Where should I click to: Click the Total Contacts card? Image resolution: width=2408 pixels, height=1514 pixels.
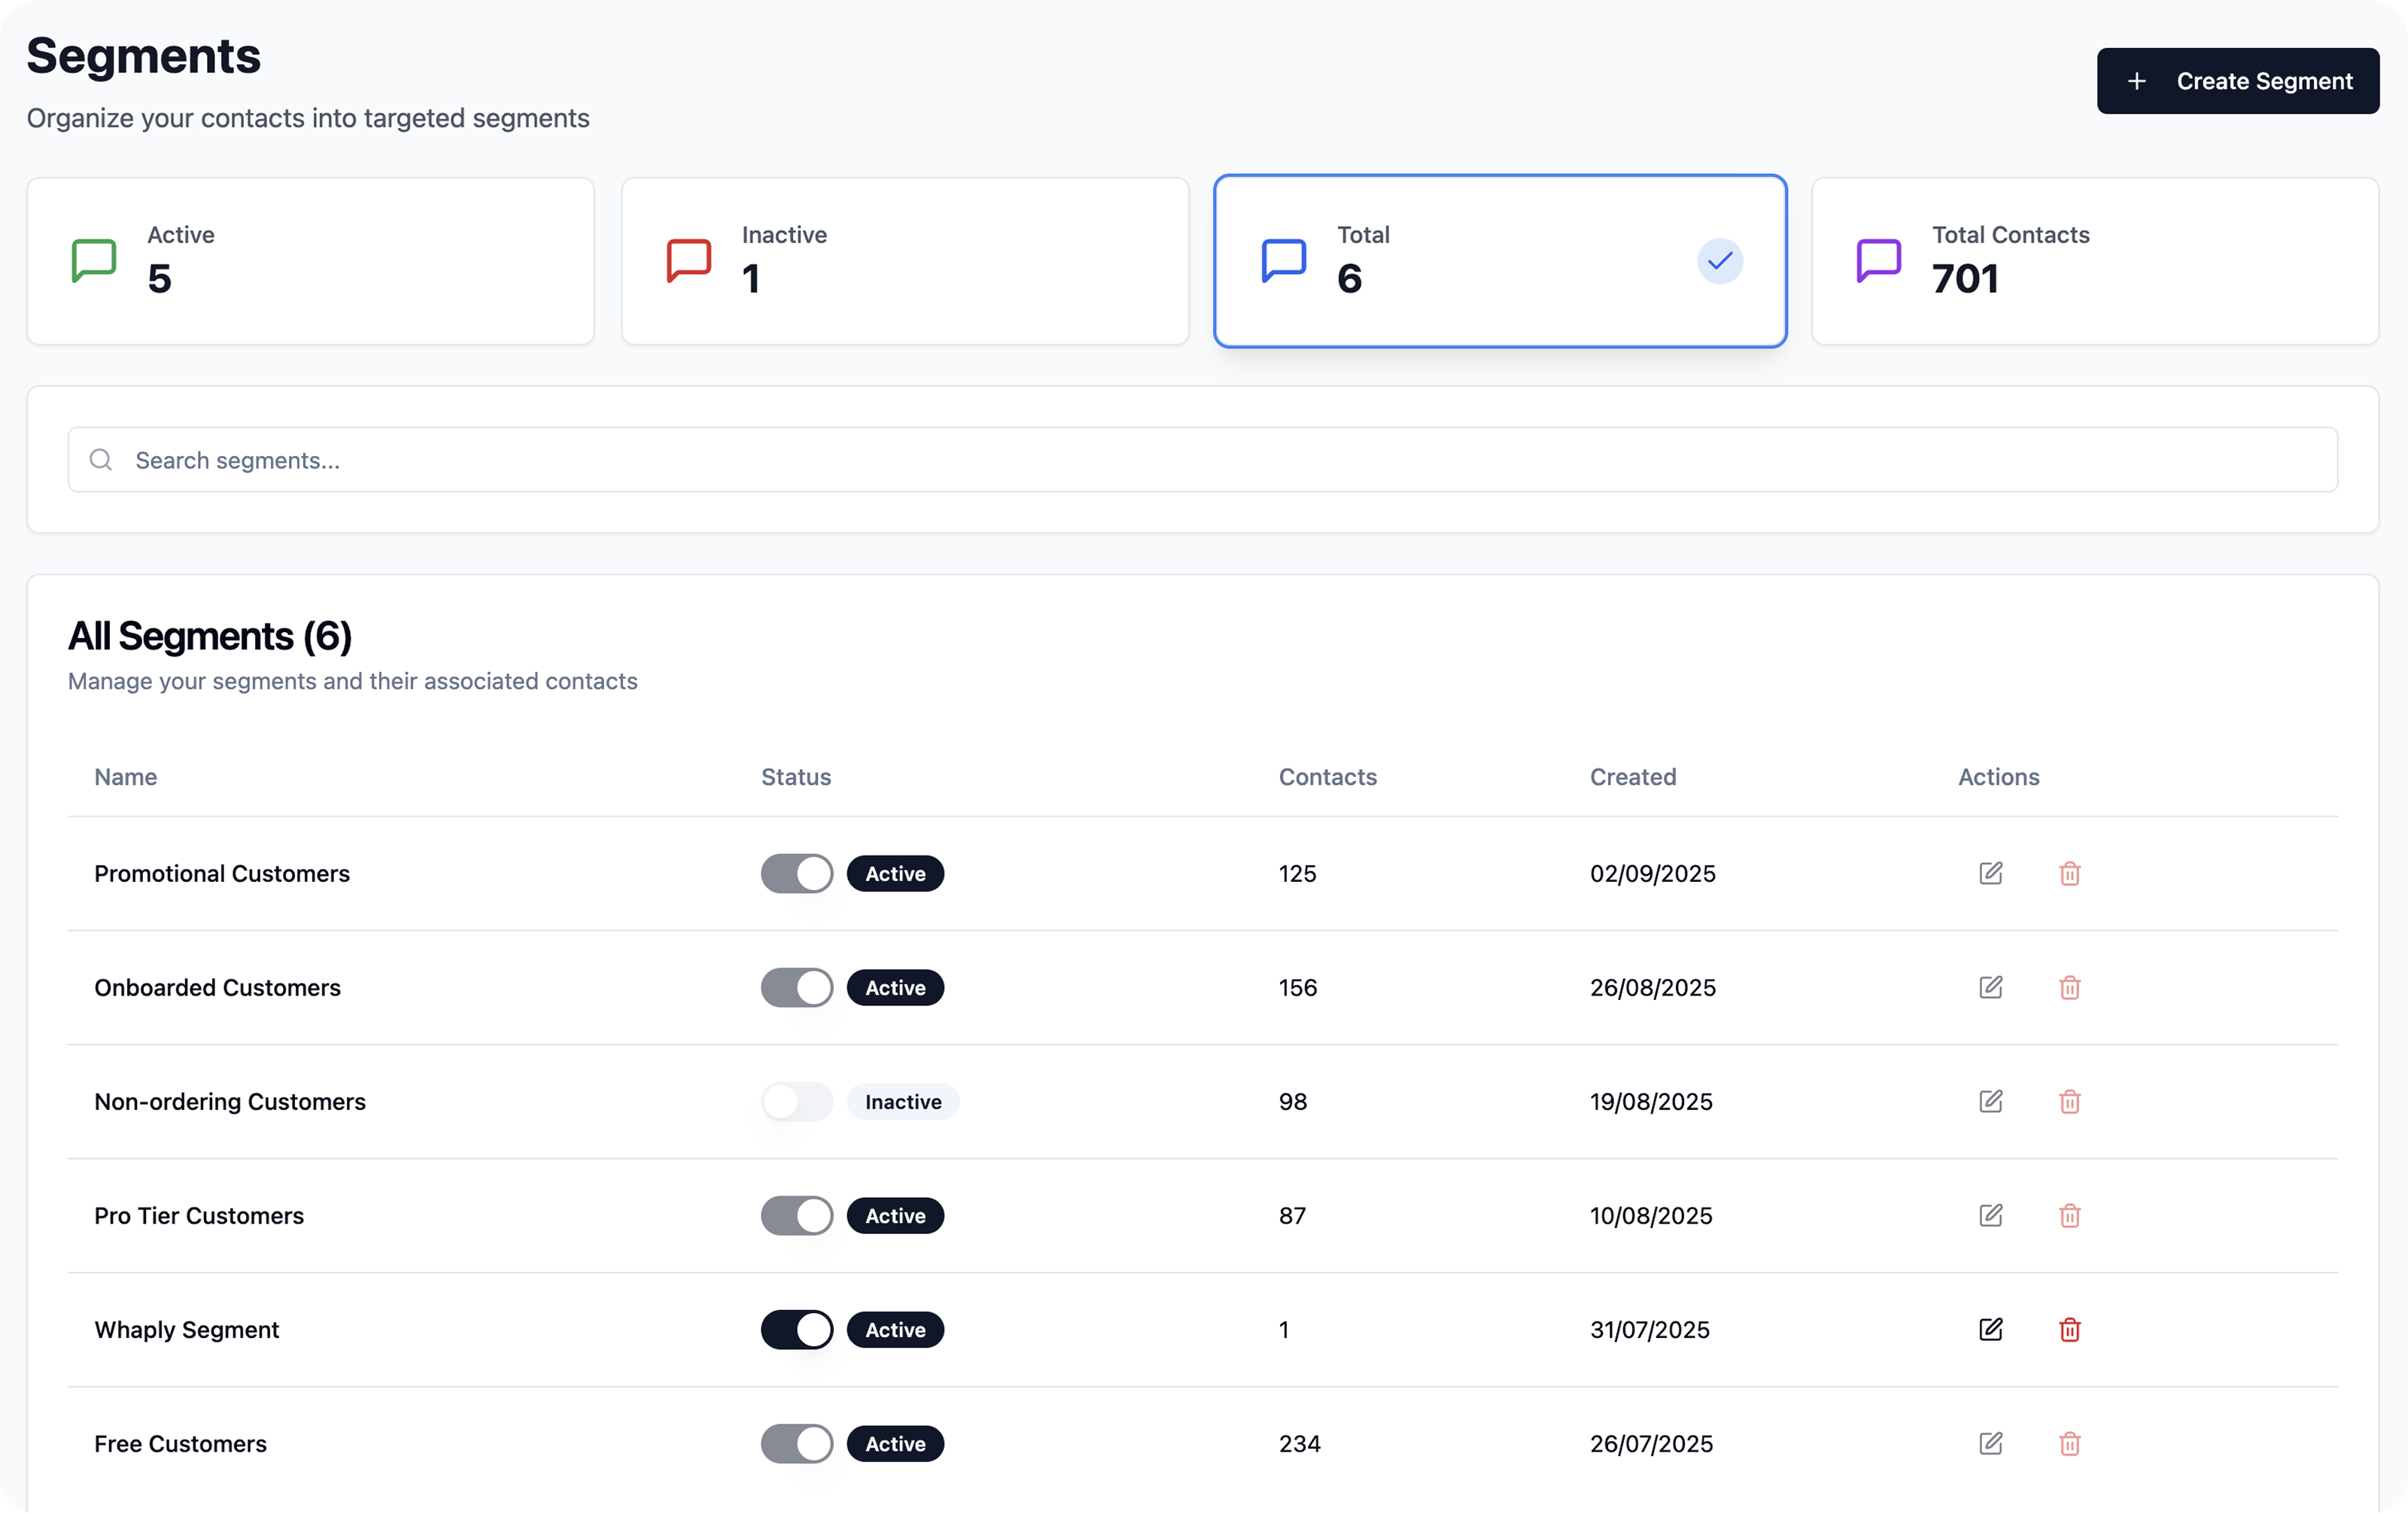tap(2094, 261)
